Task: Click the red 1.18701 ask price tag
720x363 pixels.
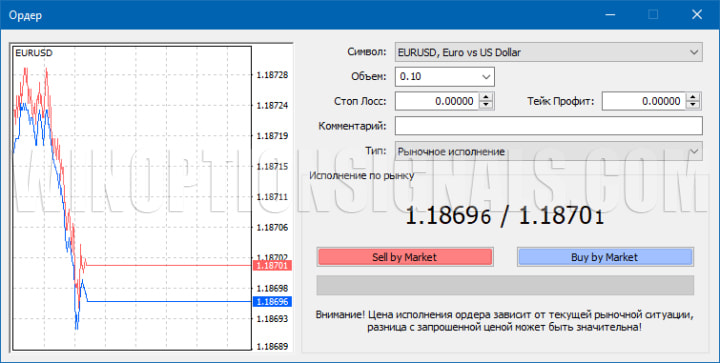Action: 272,265
